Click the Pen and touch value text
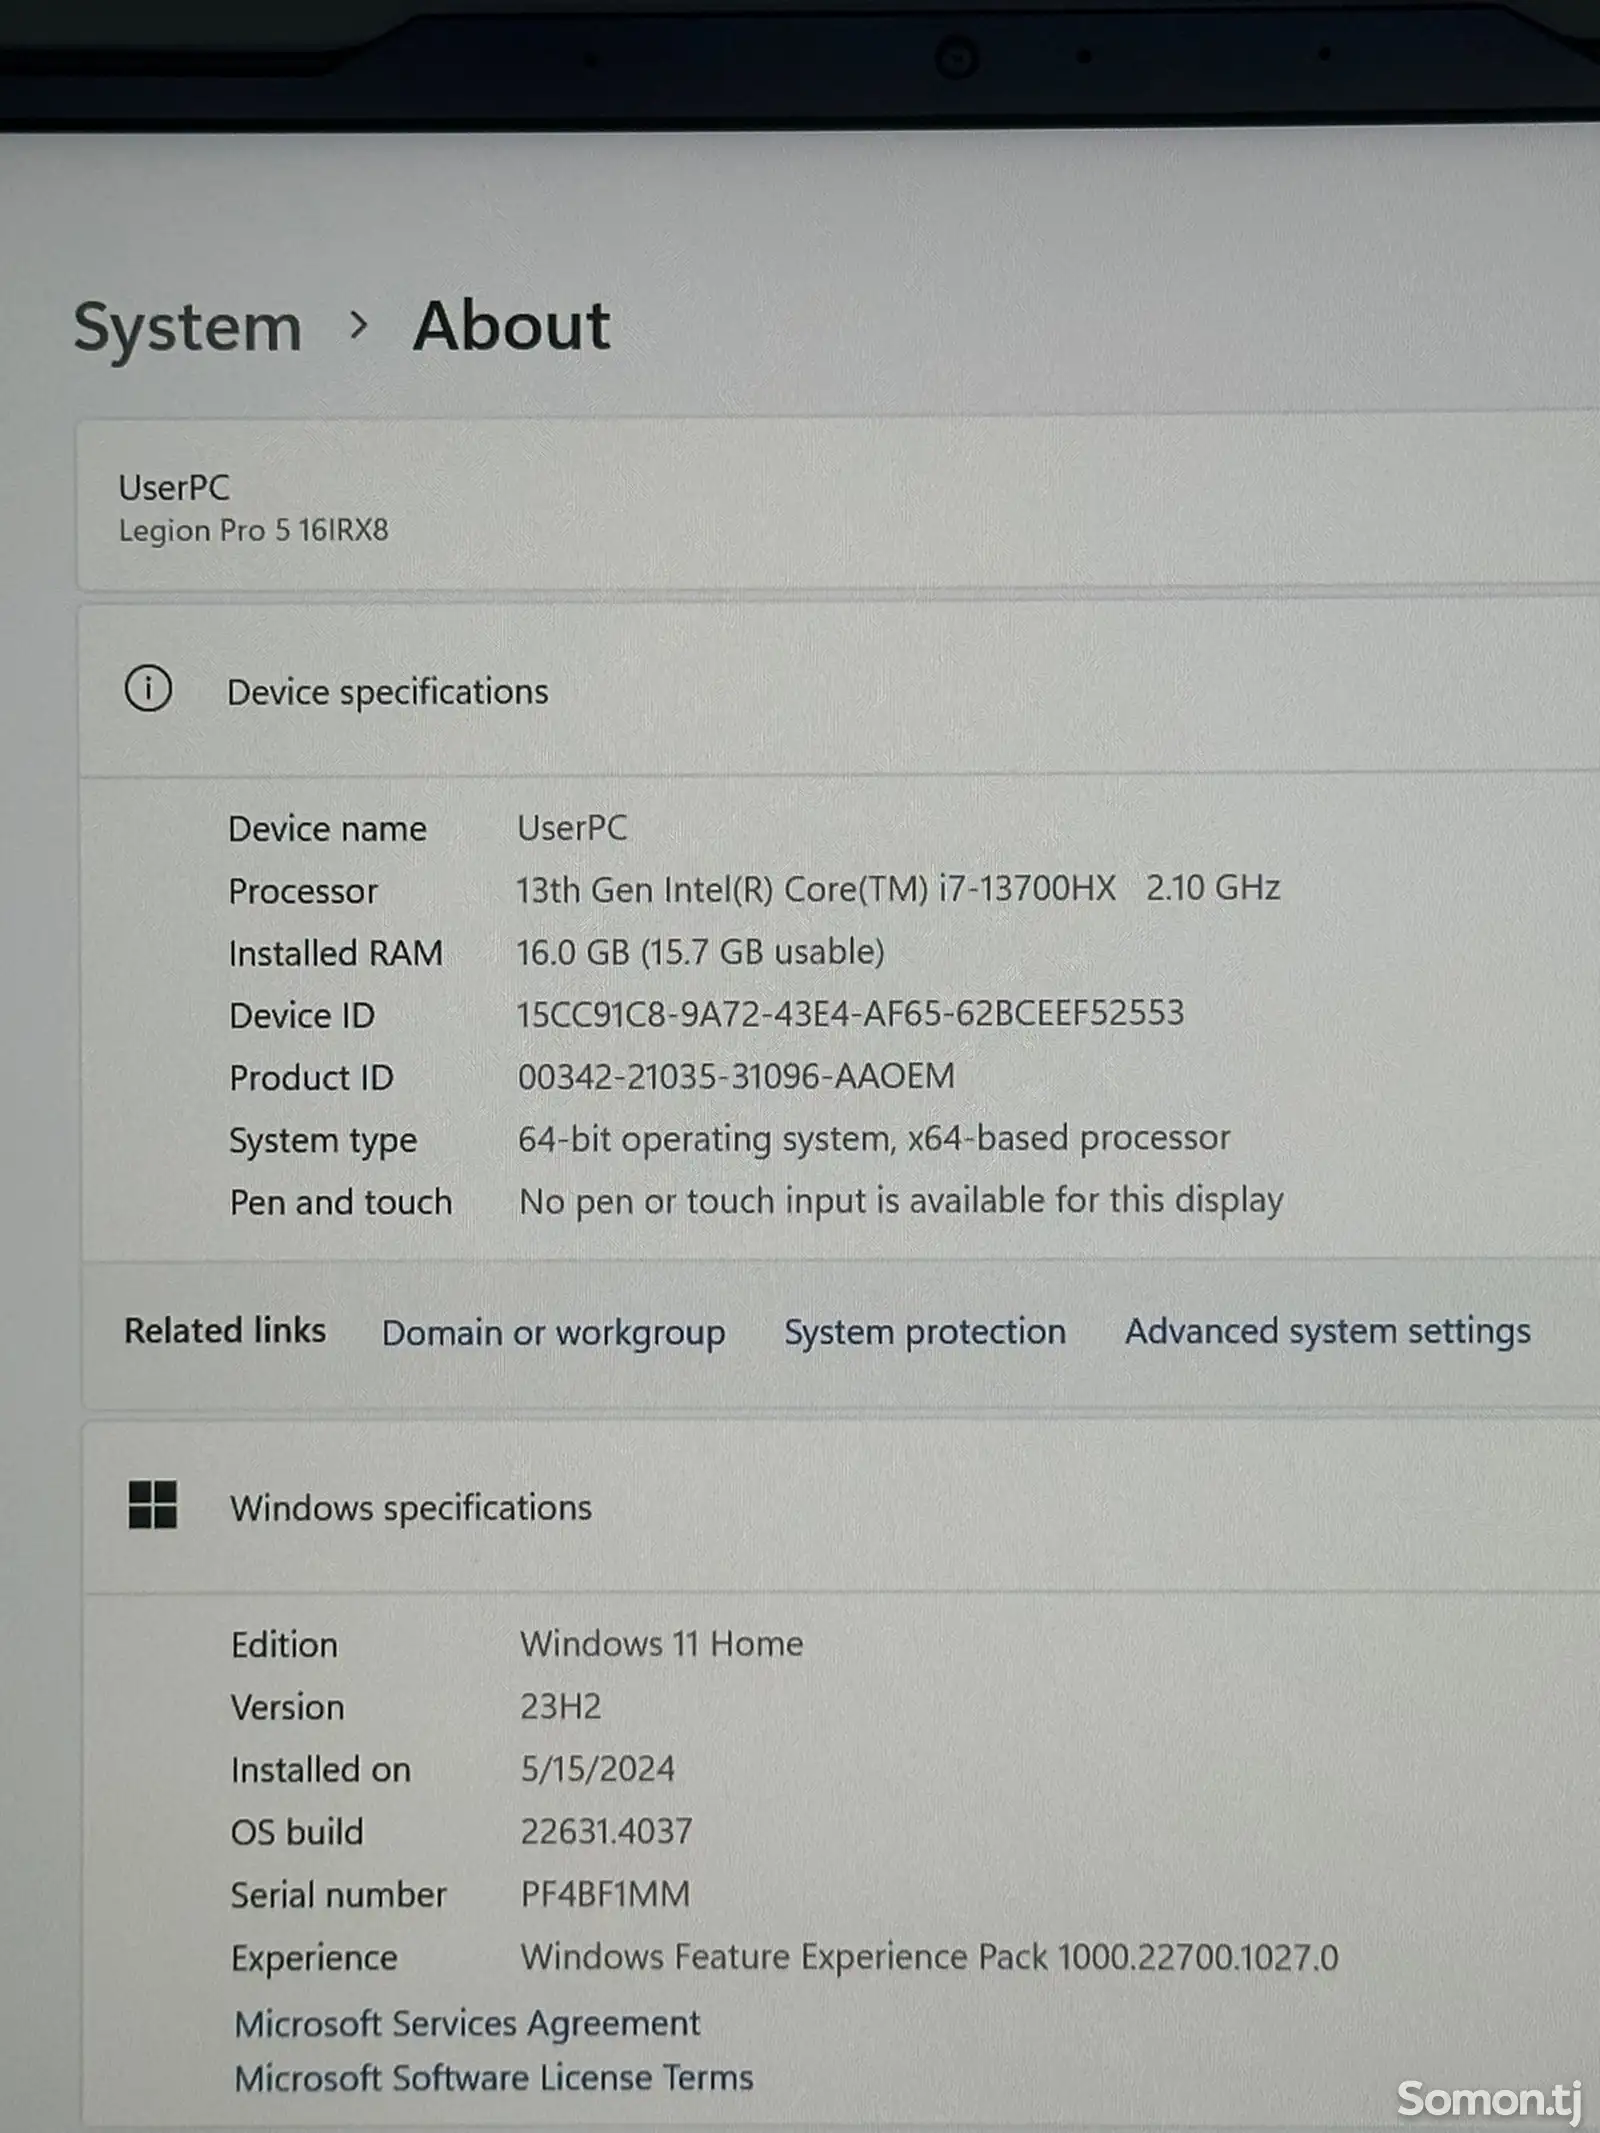This screenshot has width=1600, height=2133. click(x=901, y=1201)
